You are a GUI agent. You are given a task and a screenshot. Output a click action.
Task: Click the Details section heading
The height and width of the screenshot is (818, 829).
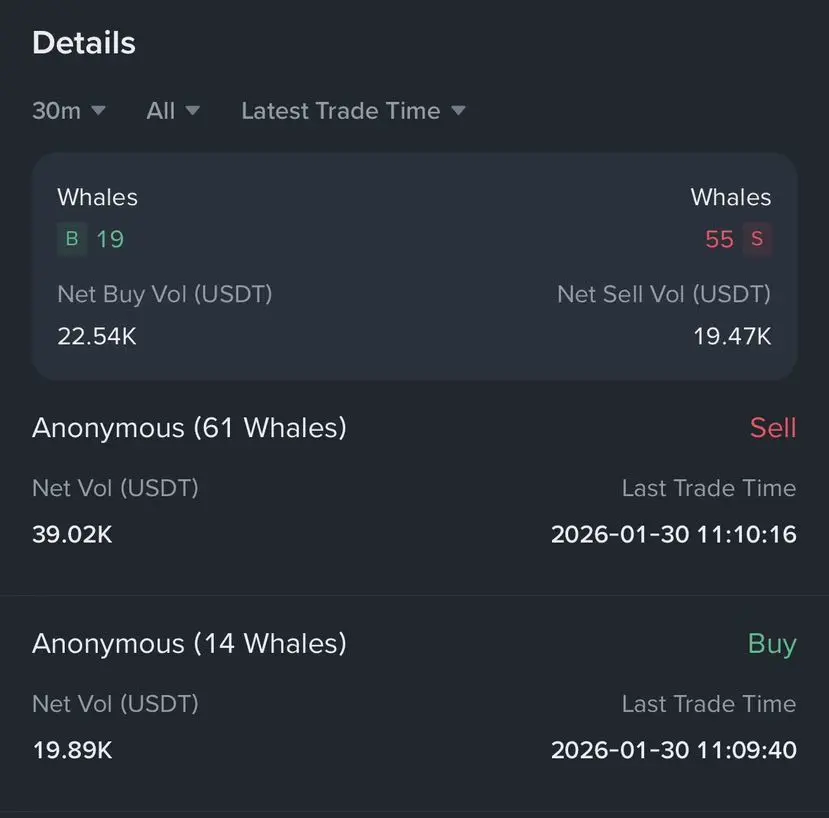pyautogui.click(x=84, y=43)
